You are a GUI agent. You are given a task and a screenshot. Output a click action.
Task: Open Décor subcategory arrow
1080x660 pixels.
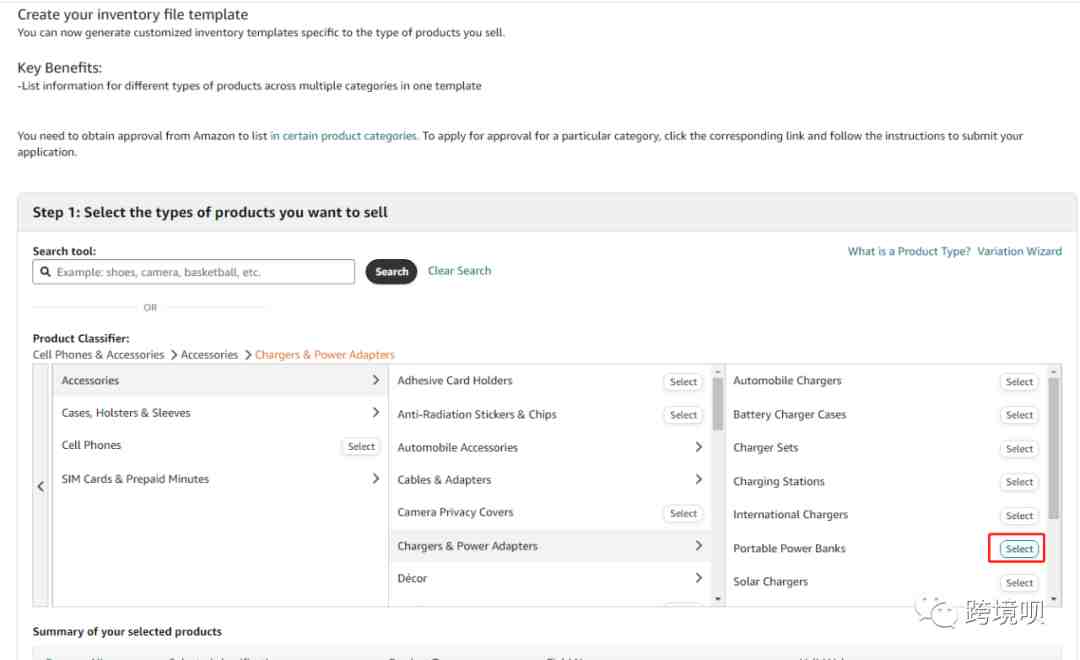[x=698, y=578]
